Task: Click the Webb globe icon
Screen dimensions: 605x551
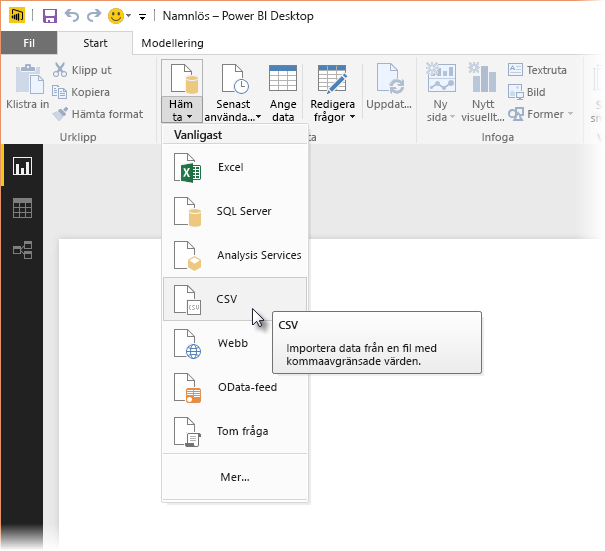Action: pos(187,344)
